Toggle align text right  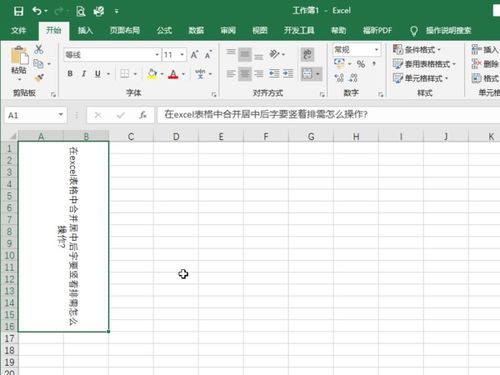point(259,74)
